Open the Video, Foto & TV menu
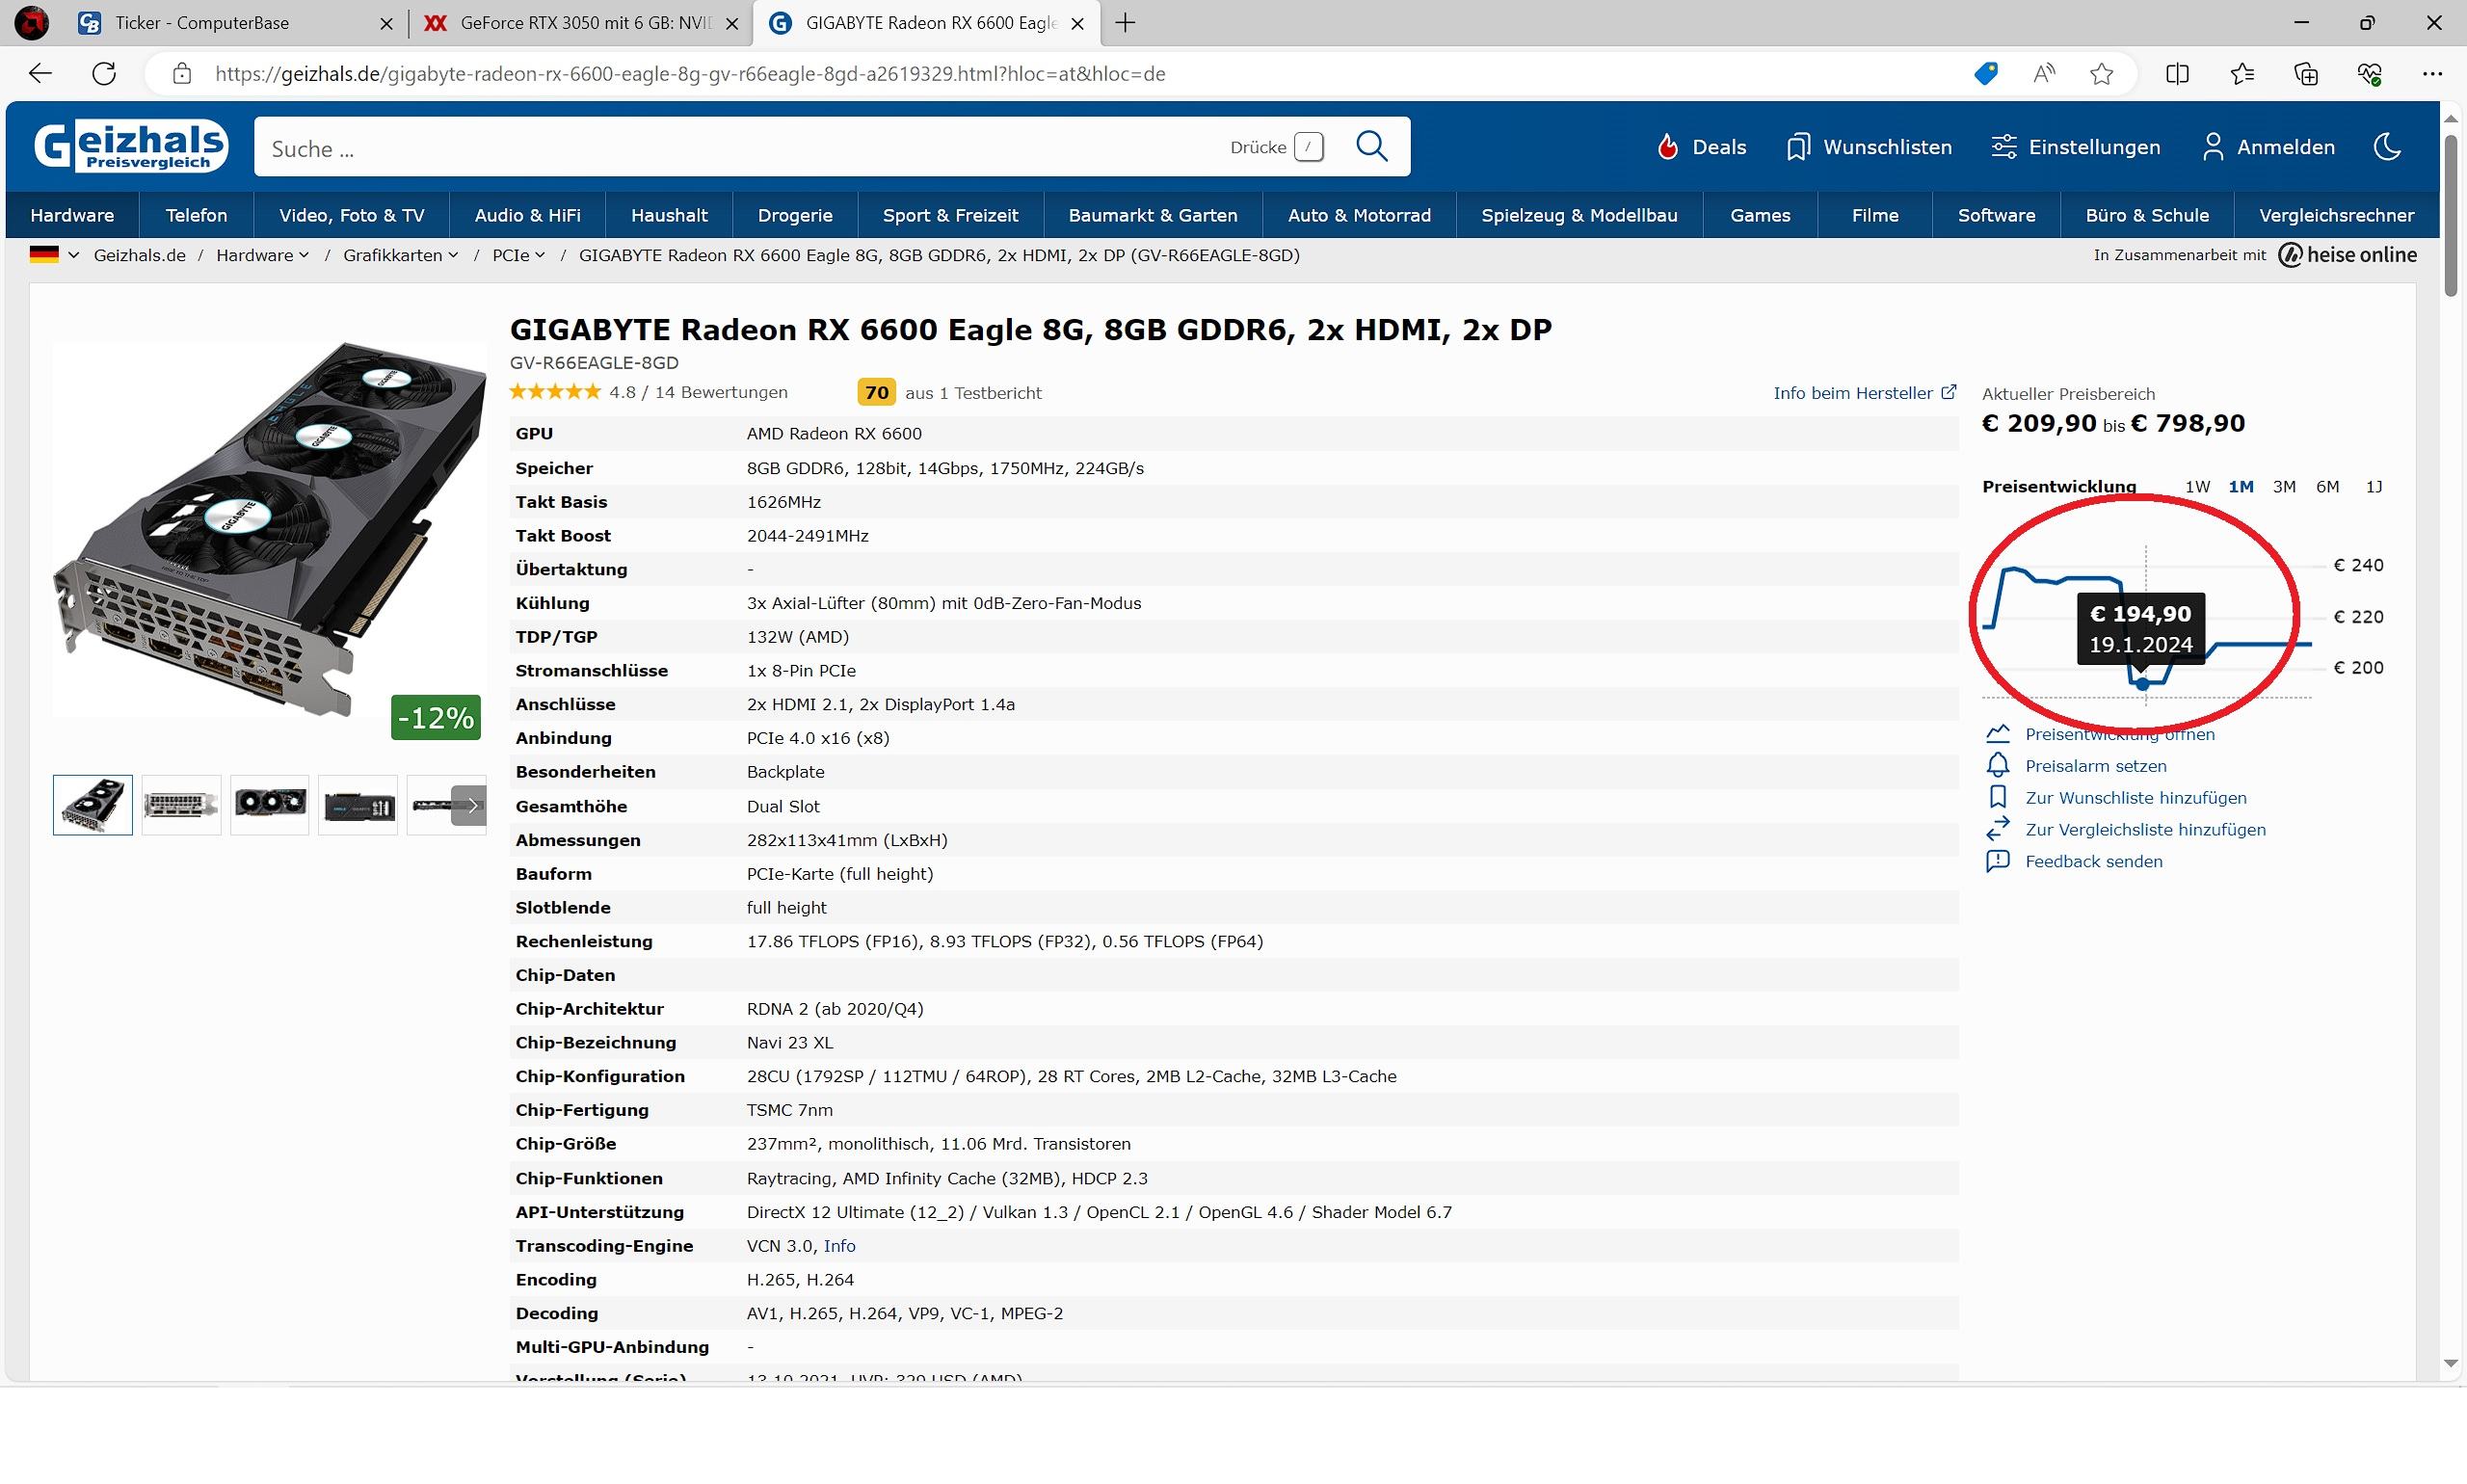 tap(352, 215)
